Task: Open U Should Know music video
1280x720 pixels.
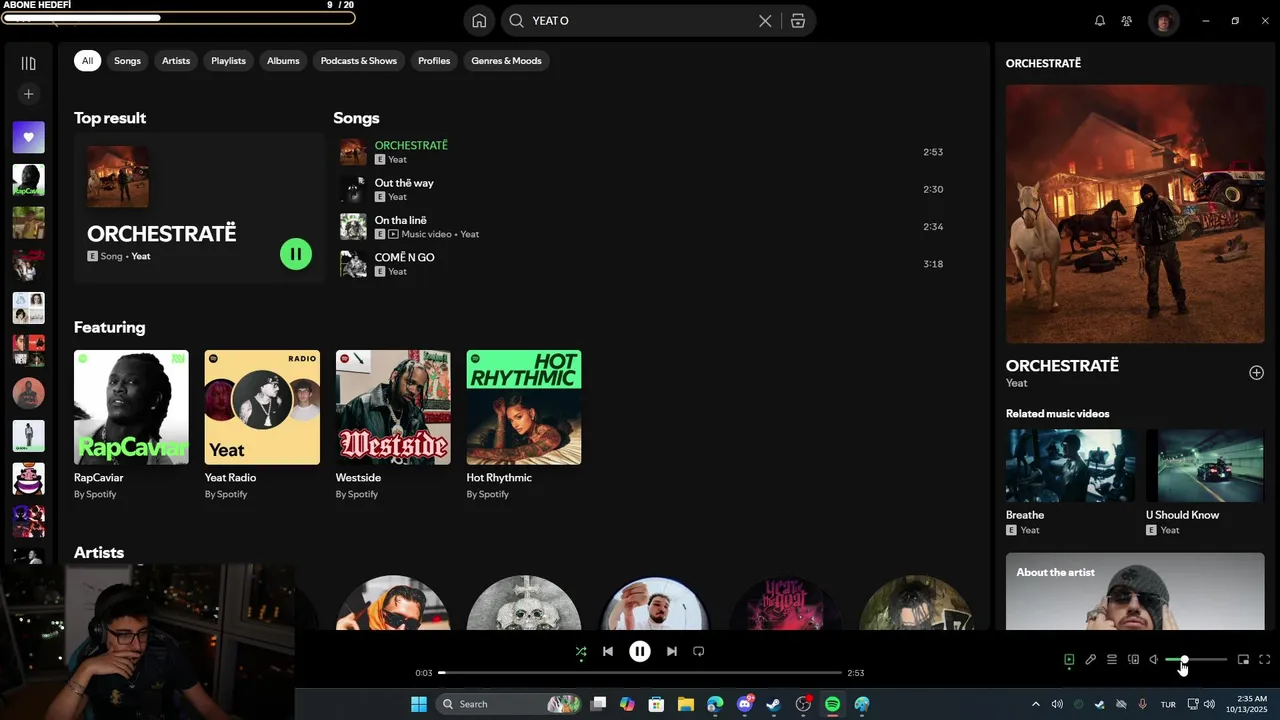Action: (x=1205, y=483)
